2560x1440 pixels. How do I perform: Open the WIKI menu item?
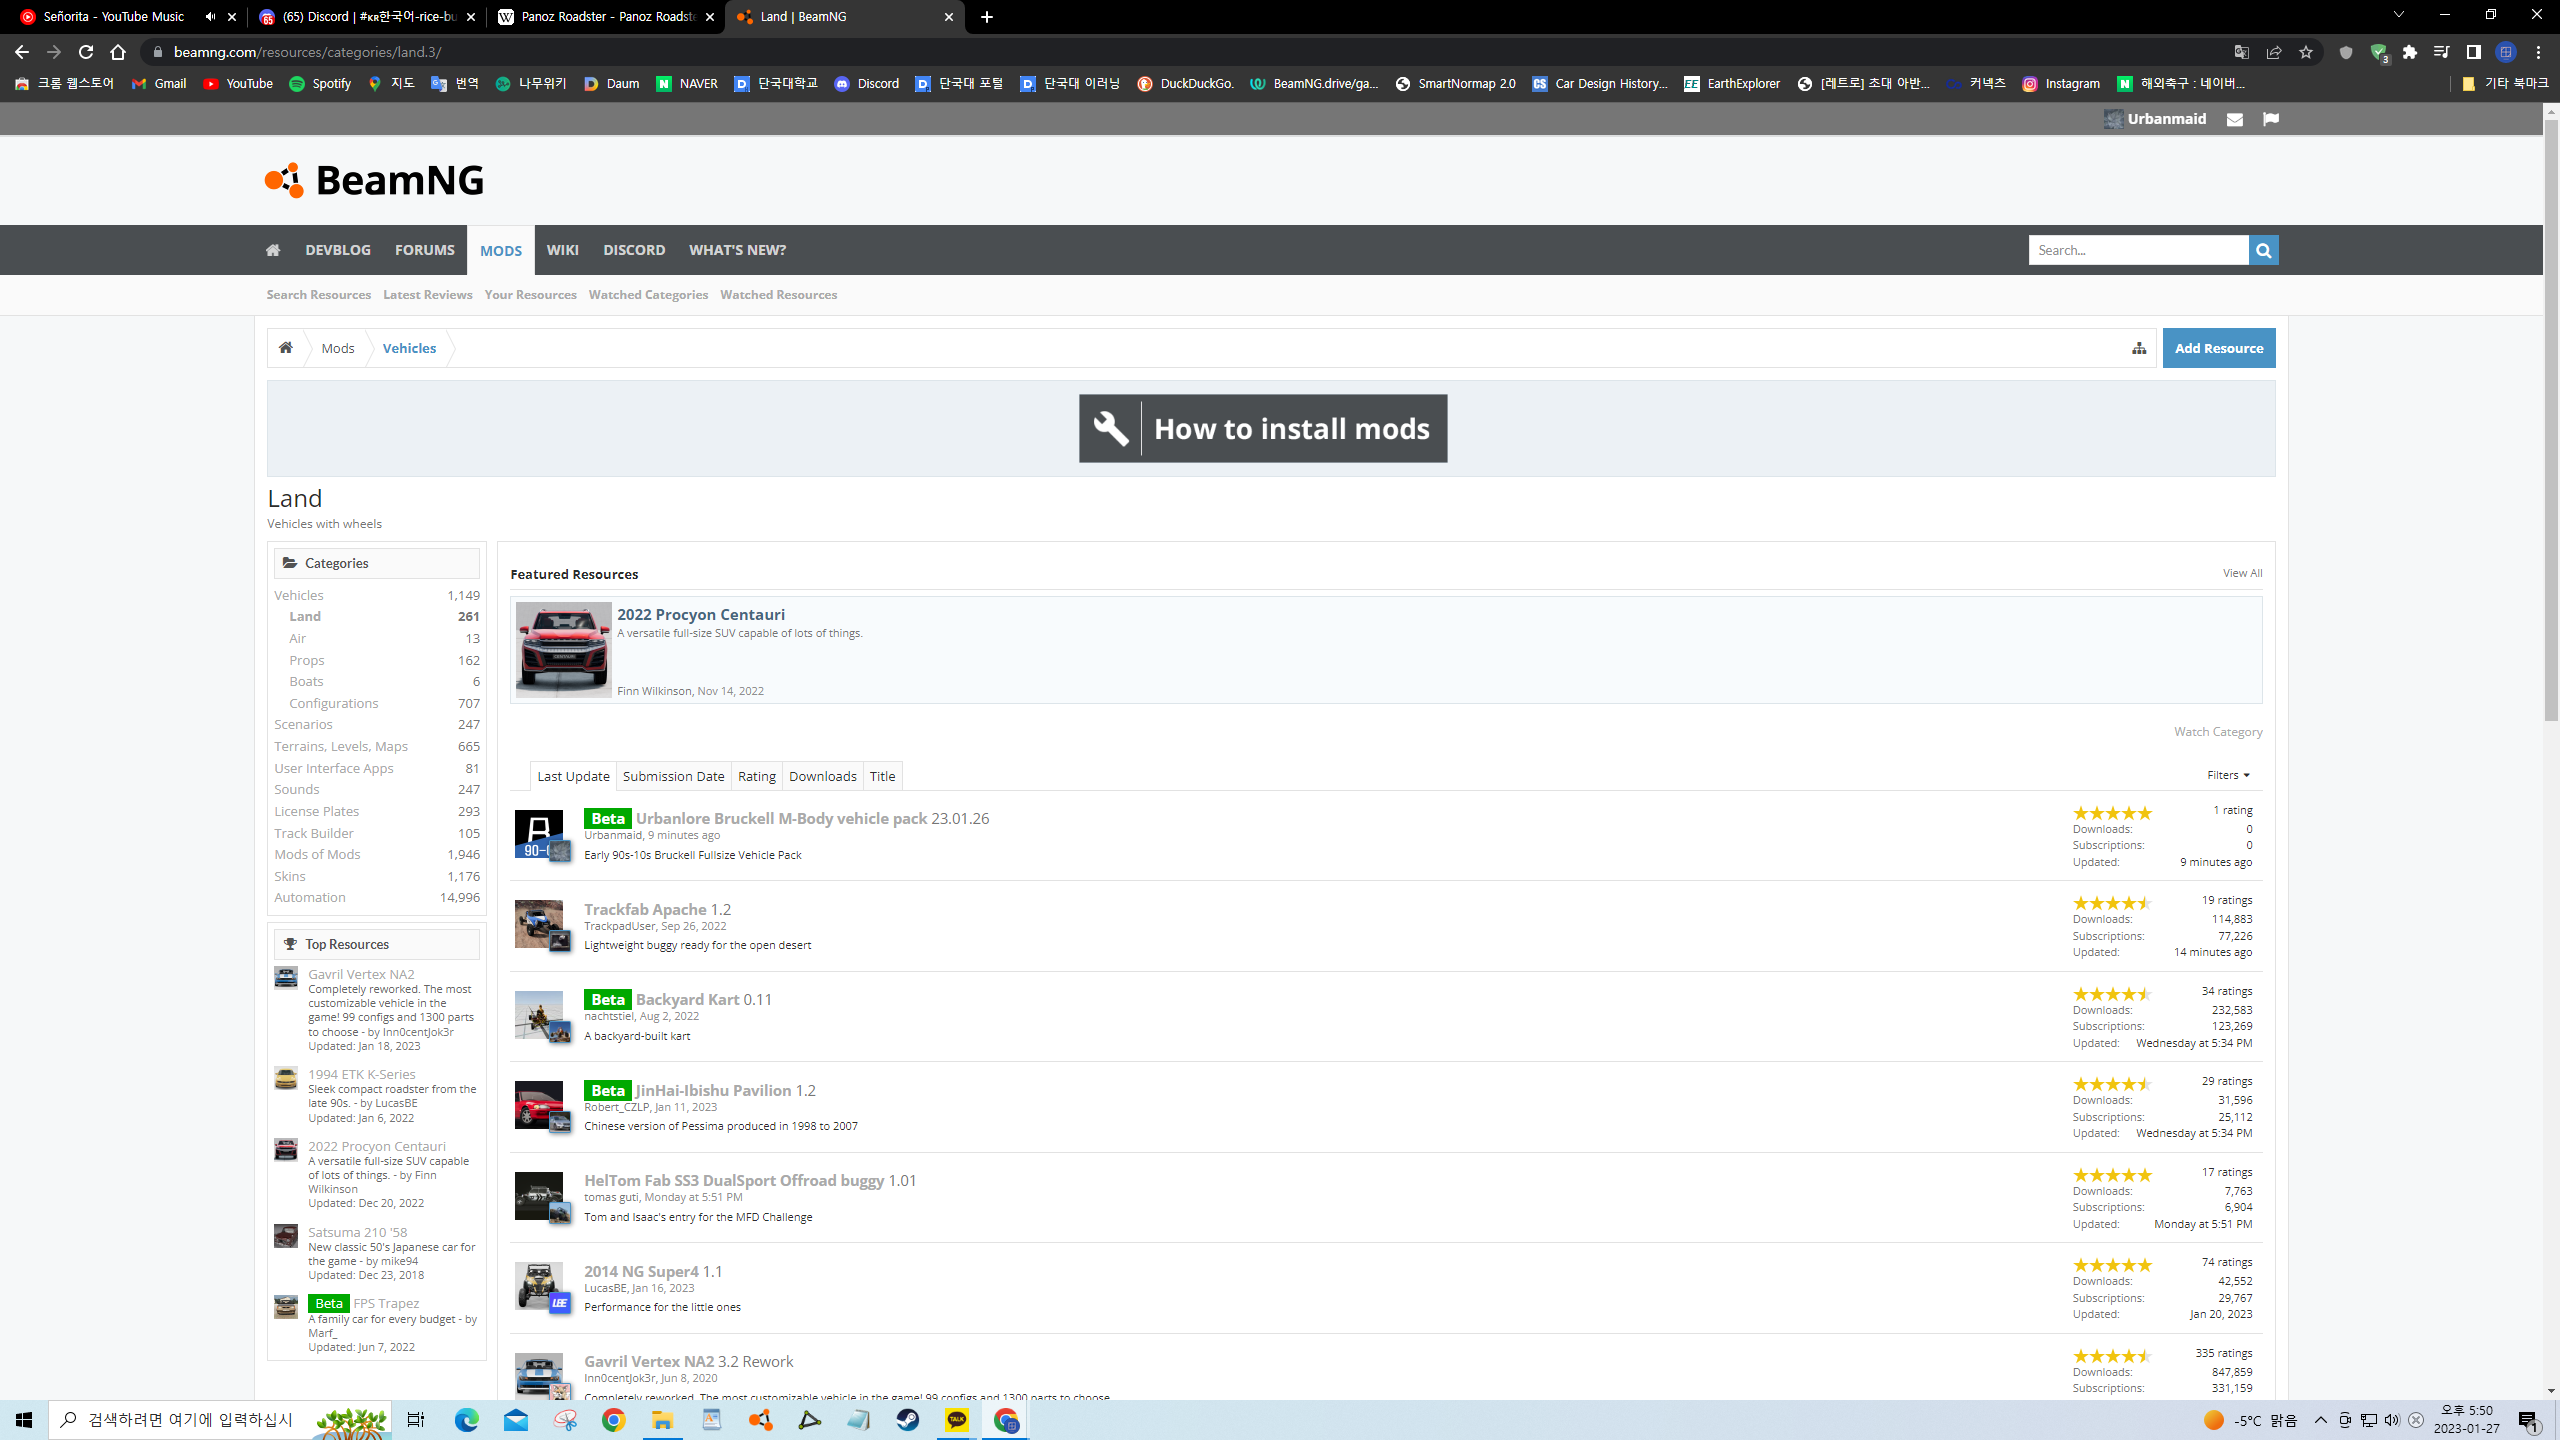click(562, 250)
